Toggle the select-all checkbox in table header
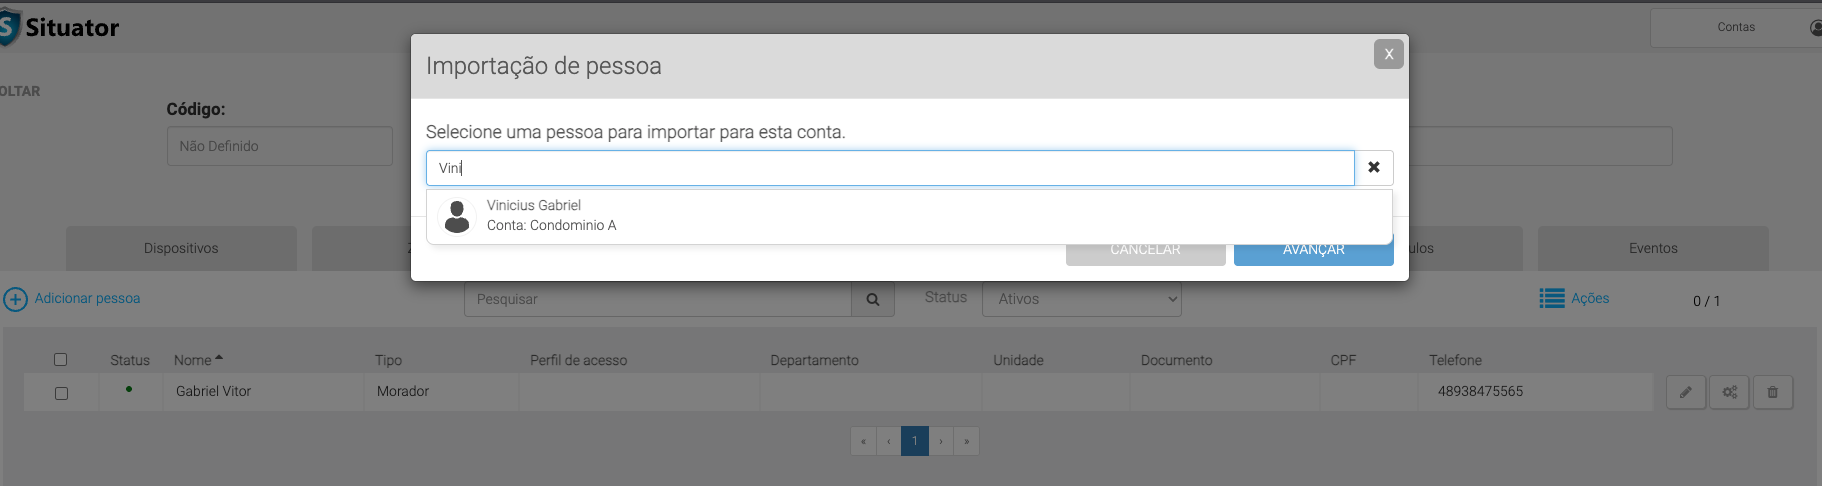The height and width of the screenshot is (486, 1822). point(61,360)
